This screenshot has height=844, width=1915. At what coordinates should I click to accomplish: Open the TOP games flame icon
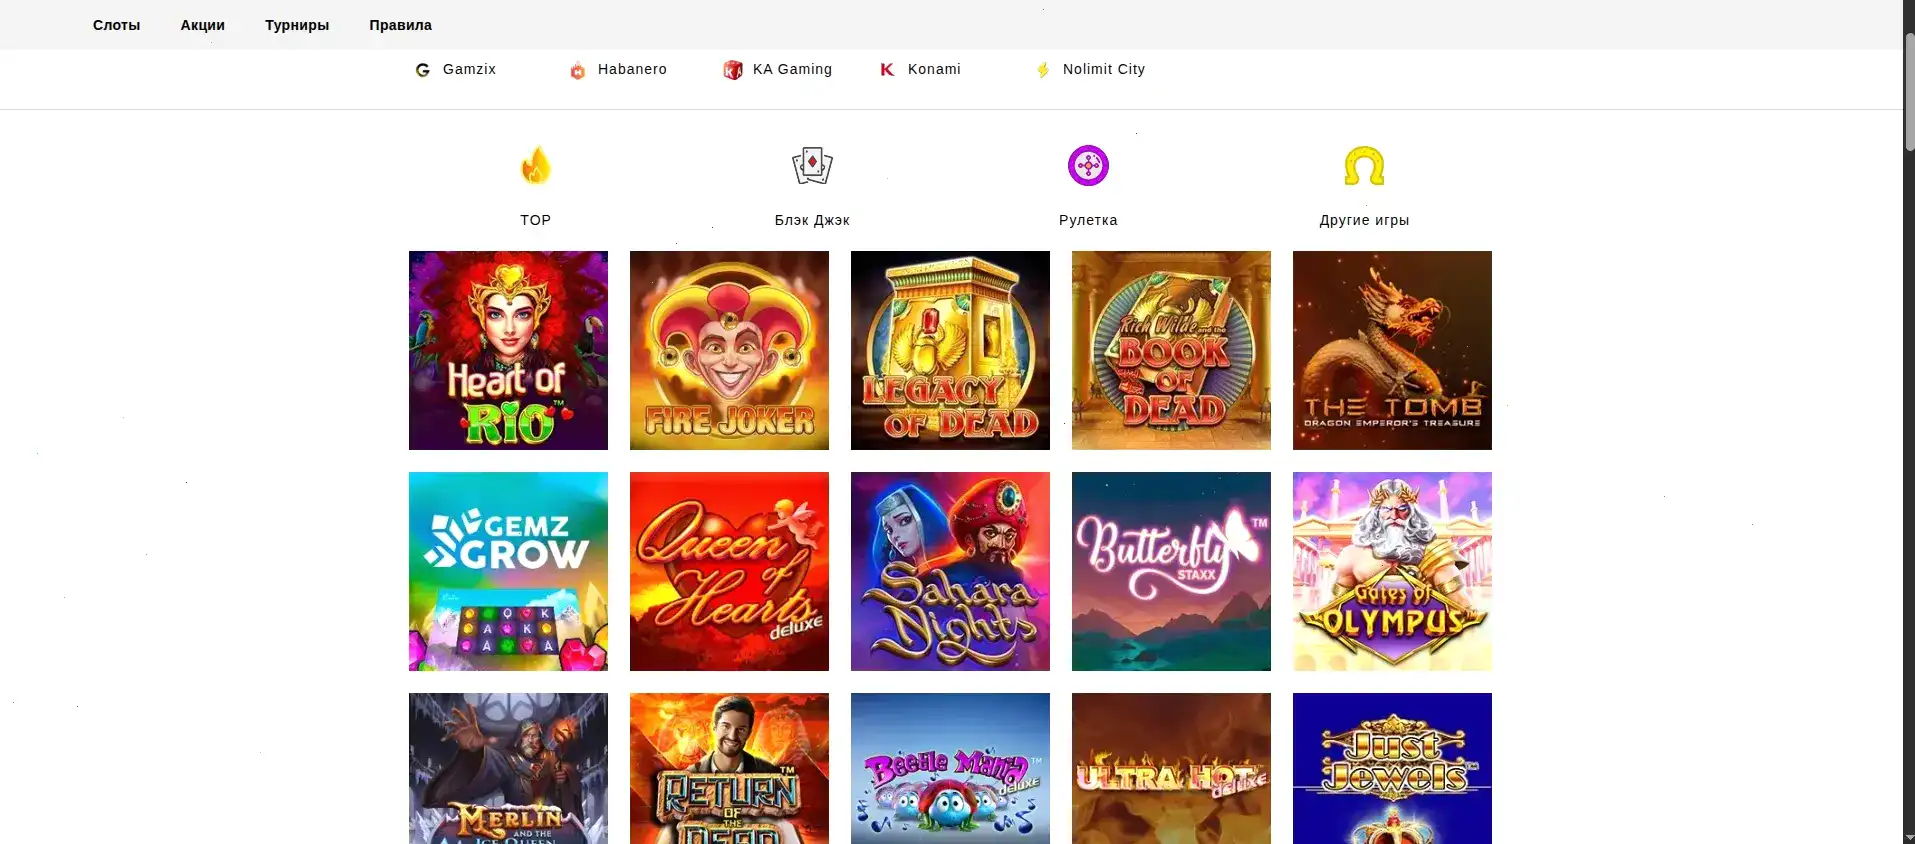pos(536,166)
